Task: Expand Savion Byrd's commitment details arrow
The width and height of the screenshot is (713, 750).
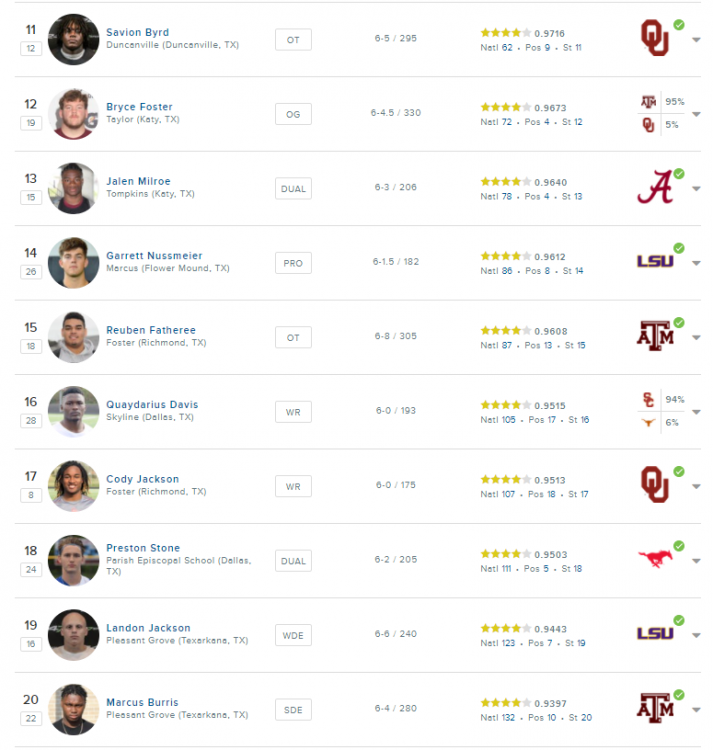Action: pyautogui.click(x=696, y=40)
